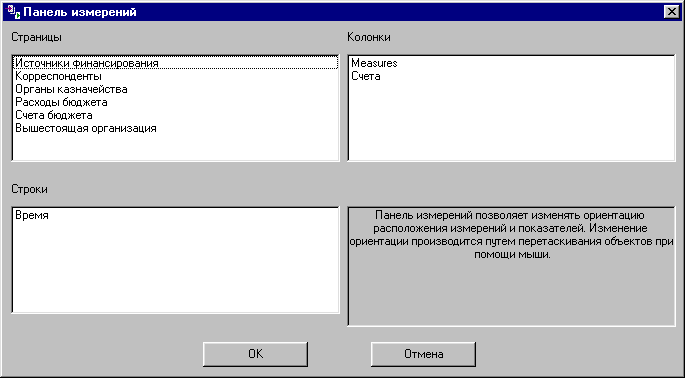Click the dialog title bar icon
Image resolution: width=685 pixels, height=378 pixels.
coord(14,12)
